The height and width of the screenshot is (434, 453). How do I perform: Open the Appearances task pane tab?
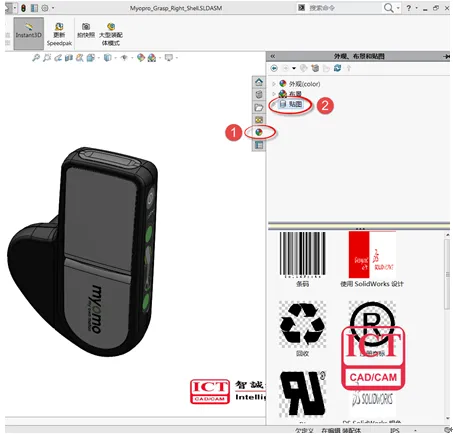coord(259,132)
